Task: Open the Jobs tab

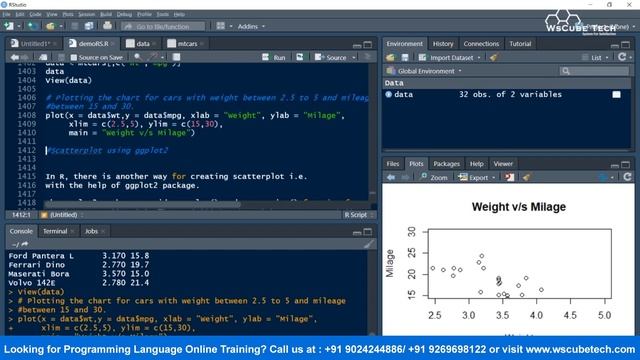Action: 91,231
